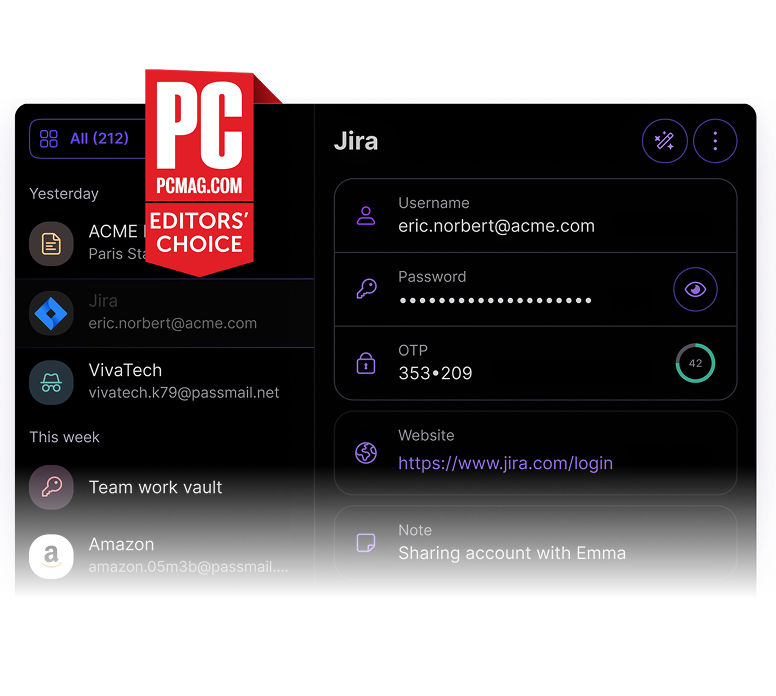Select the ACME note item icon
Viewport: 776px width, 696px height.
pyautogui.click(x=51, y=243)
